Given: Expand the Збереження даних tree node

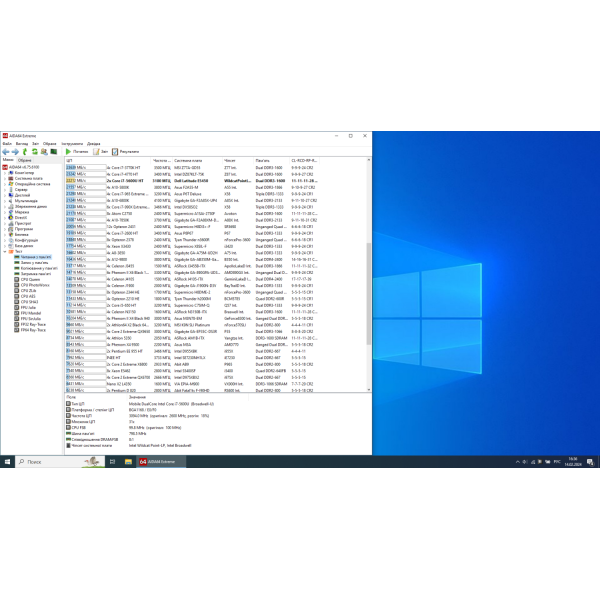Looking at the screenshot, I should pos(5,207).
